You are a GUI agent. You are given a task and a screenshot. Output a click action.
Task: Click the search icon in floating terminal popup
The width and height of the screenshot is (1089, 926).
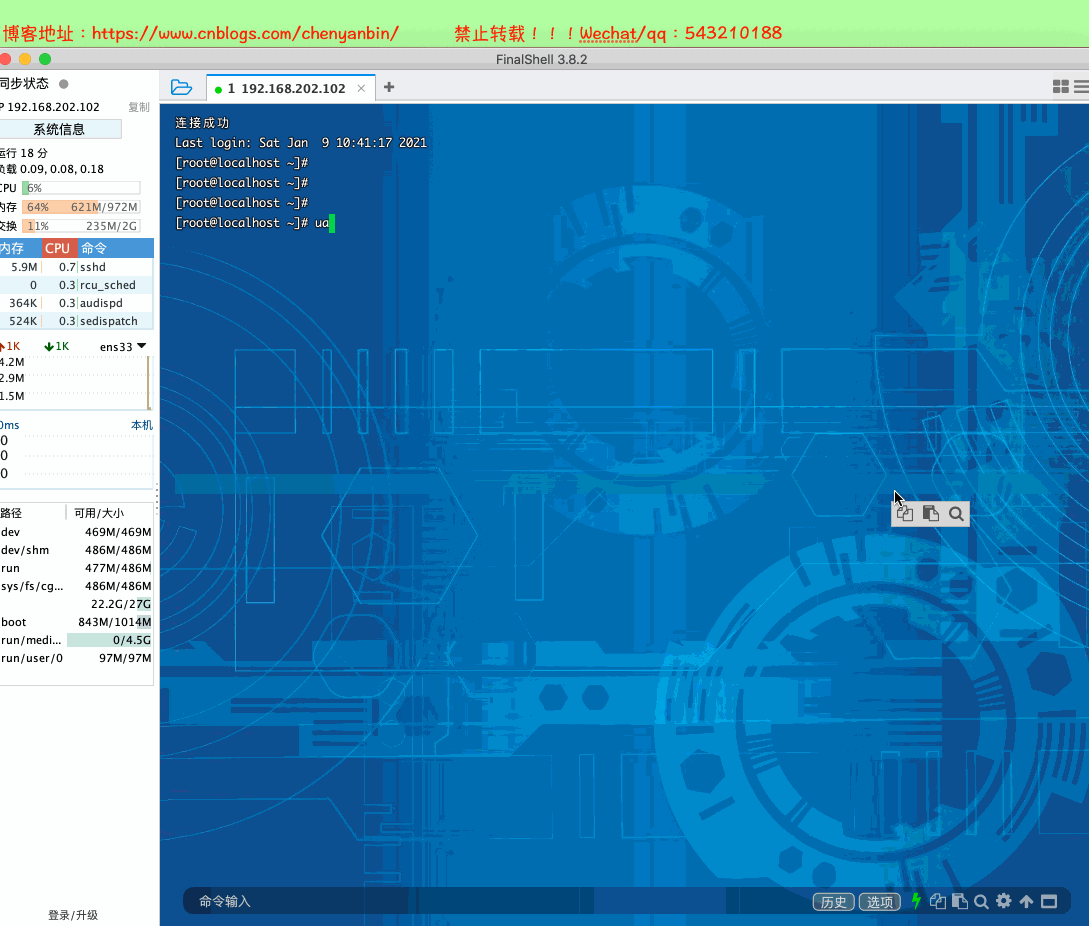(x=956, y=513)
